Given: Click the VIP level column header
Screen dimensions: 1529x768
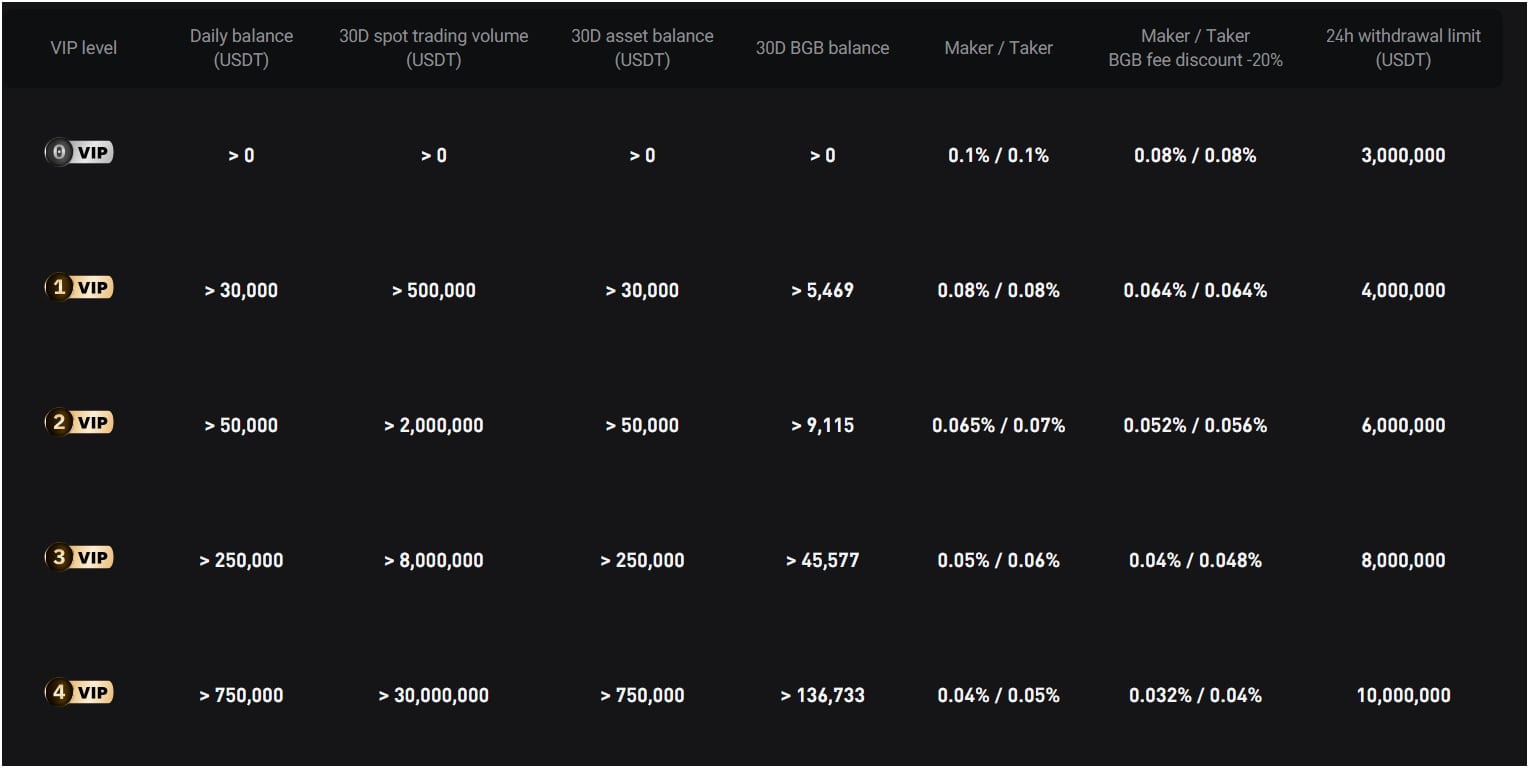Looking at the screenshot, I should [84, 47].
